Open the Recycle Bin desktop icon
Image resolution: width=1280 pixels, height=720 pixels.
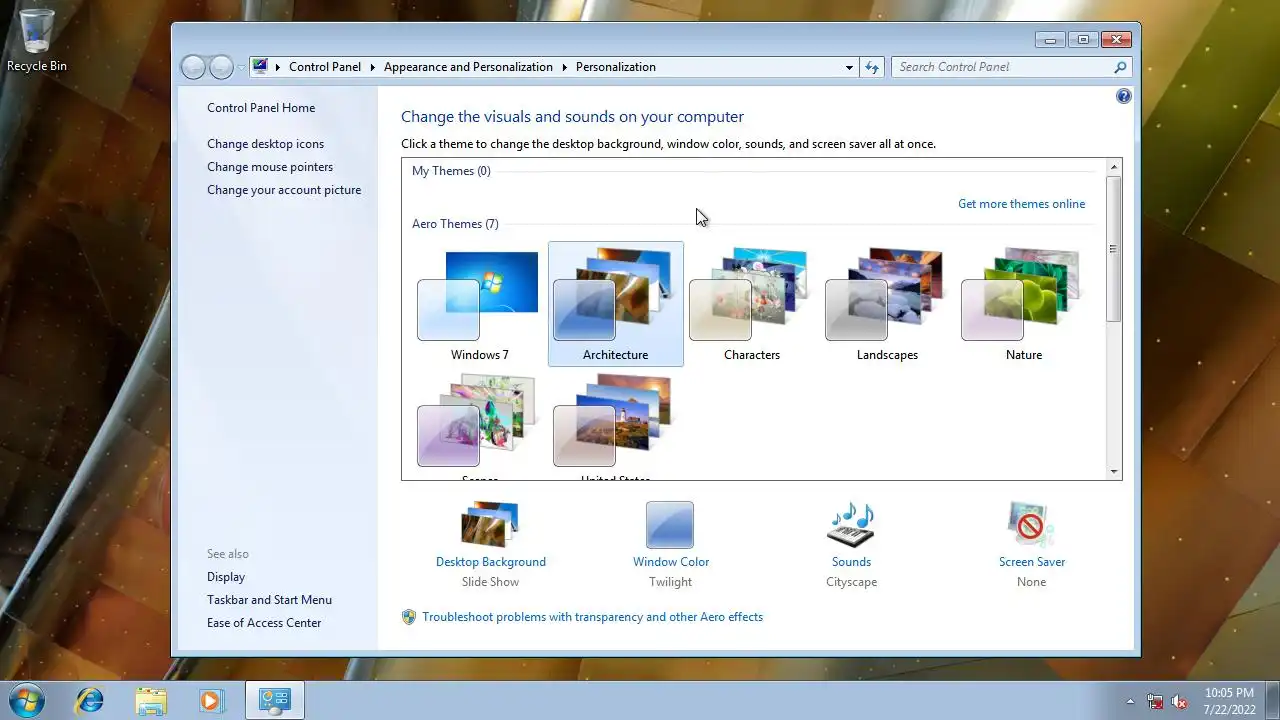point(37,41)
